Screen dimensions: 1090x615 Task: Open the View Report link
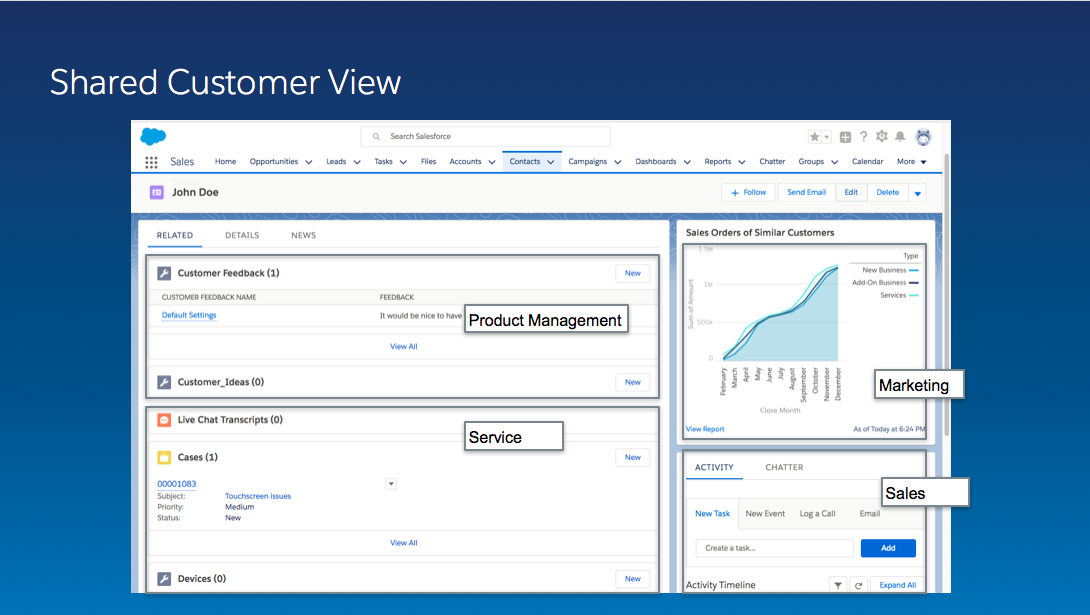pos(705,429)
